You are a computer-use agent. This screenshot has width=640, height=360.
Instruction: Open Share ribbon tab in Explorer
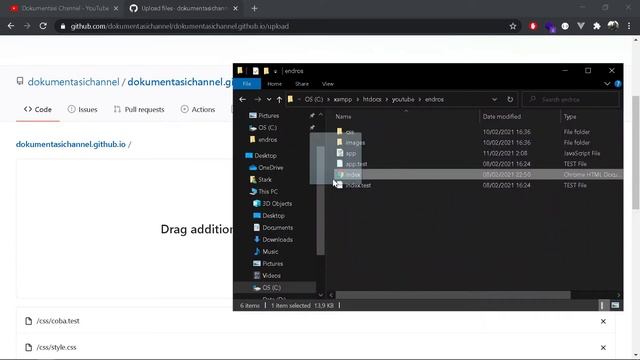[302, 84]
